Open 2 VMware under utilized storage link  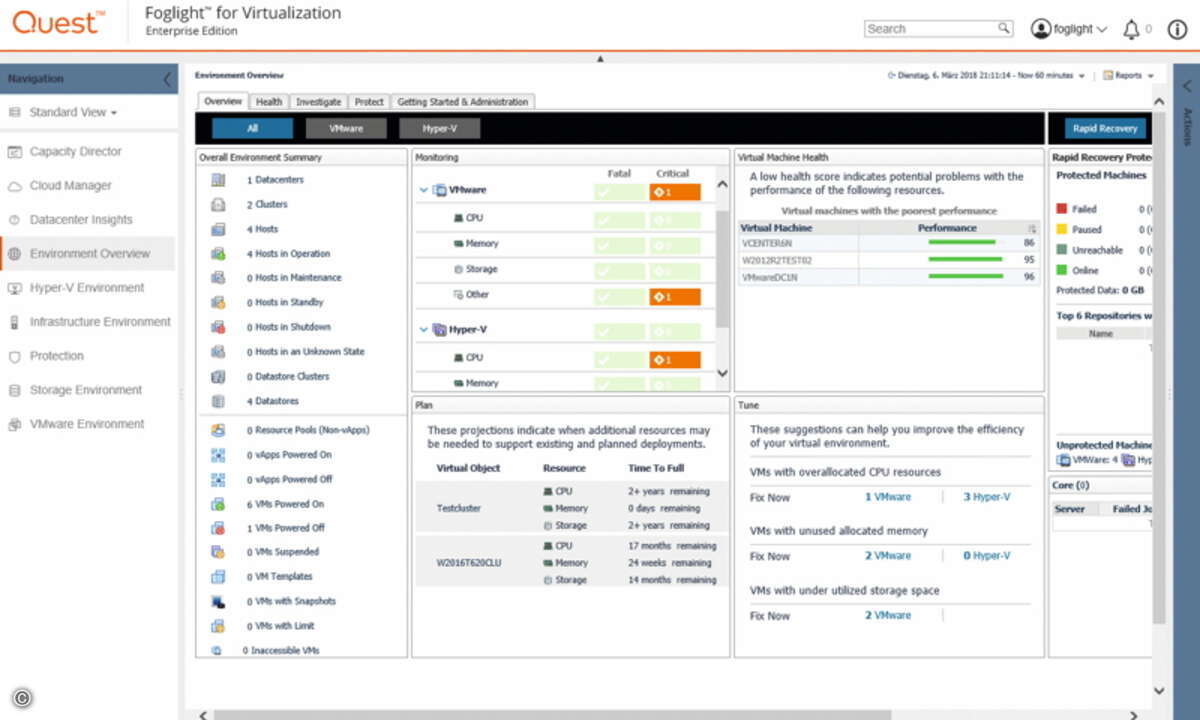tap(888, 616)
